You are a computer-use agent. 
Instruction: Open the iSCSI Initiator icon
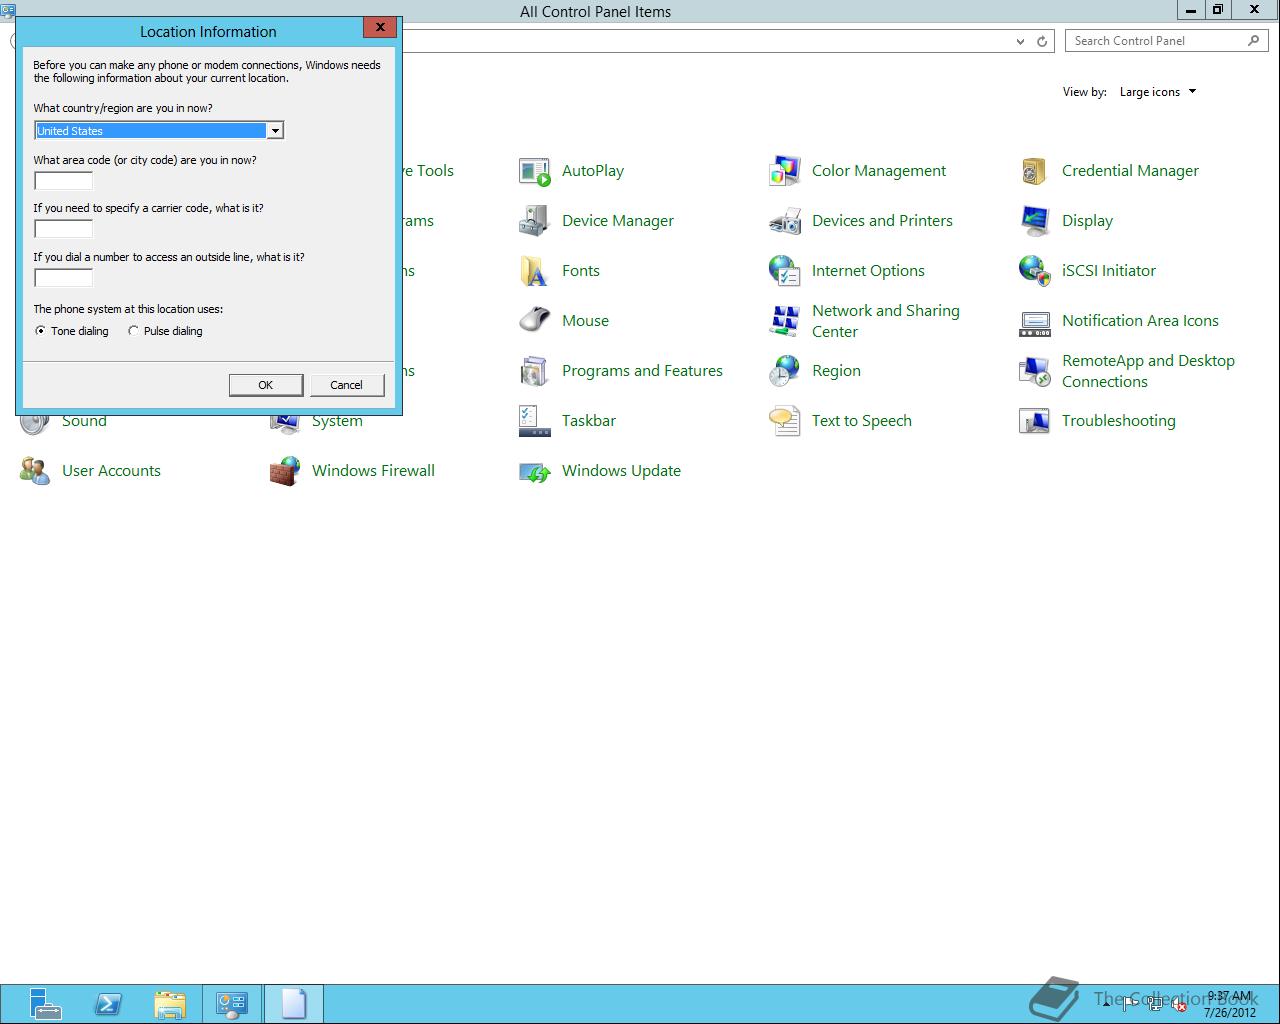point(1035,271)
